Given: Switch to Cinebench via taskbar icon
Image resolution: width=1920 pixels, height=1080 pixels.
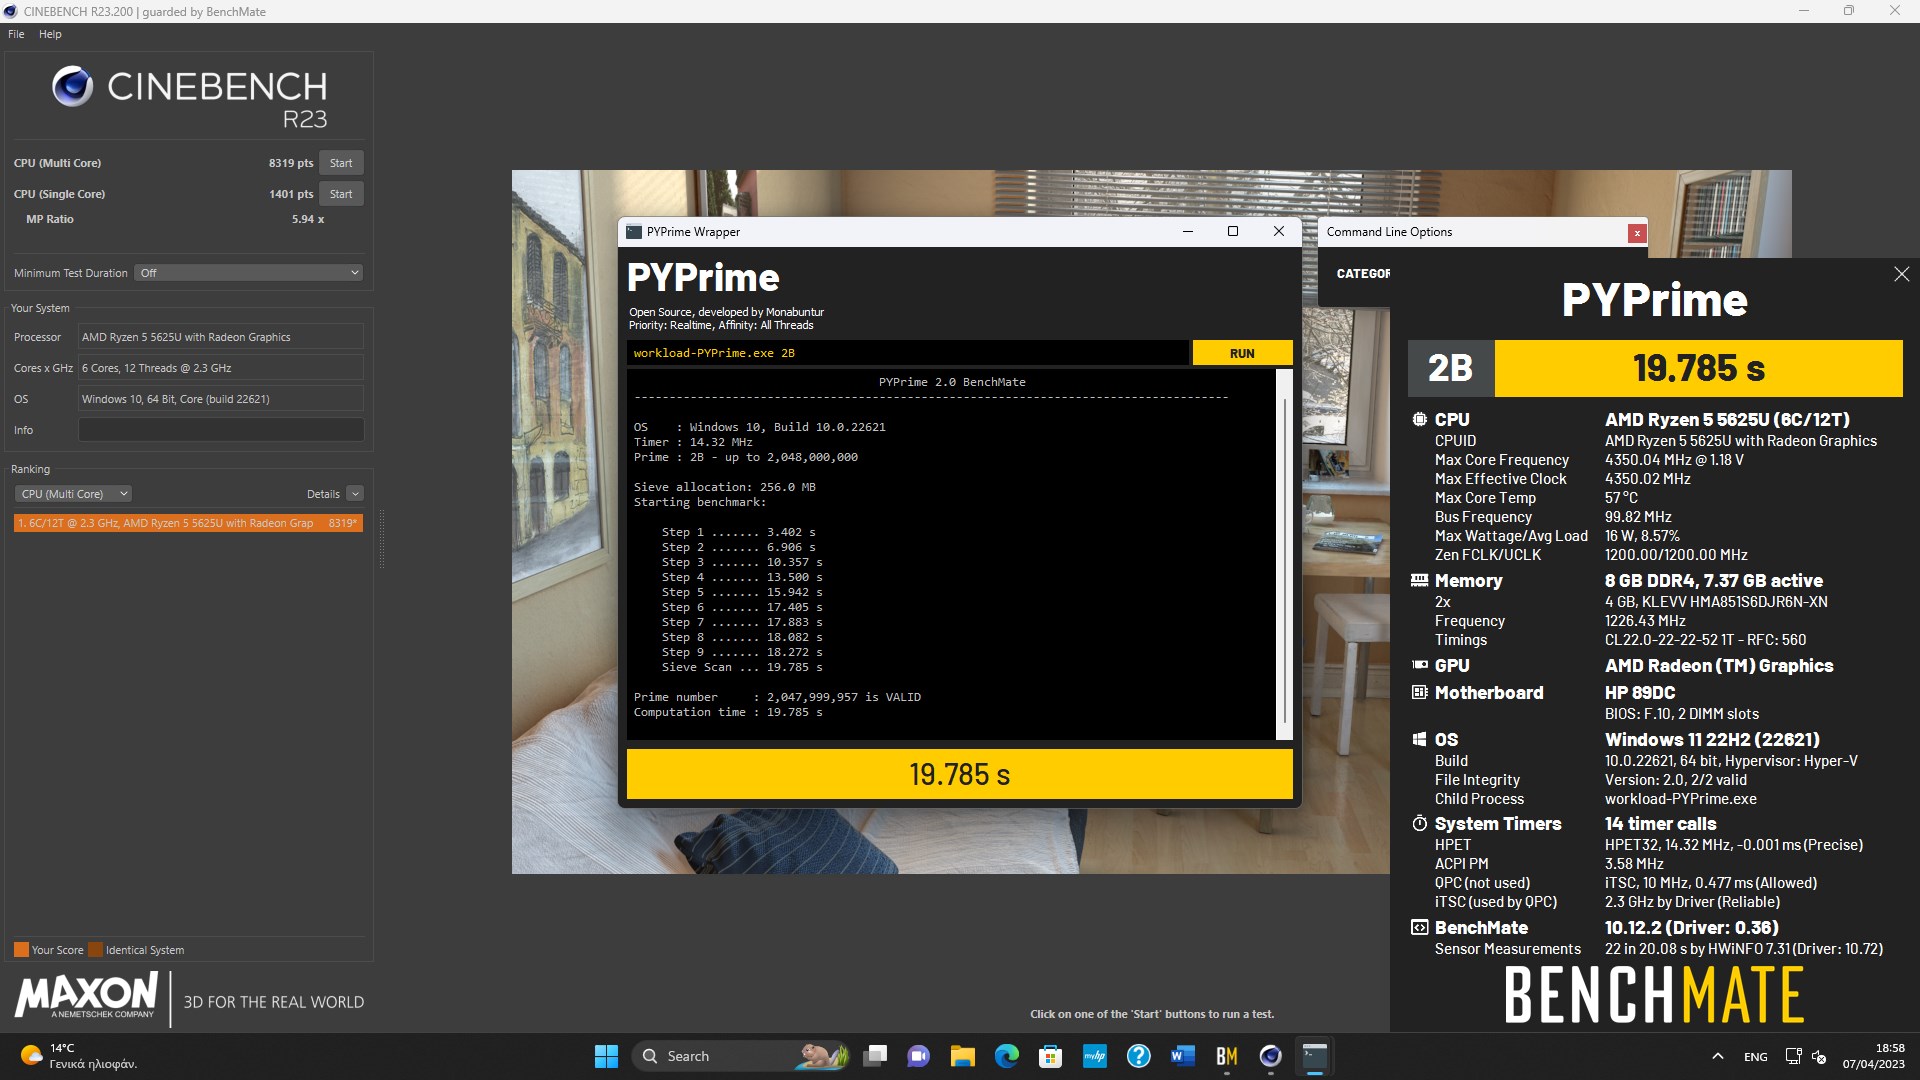Looking at the screenshot, I should pyautogui.click(x=1271, y=1056).
